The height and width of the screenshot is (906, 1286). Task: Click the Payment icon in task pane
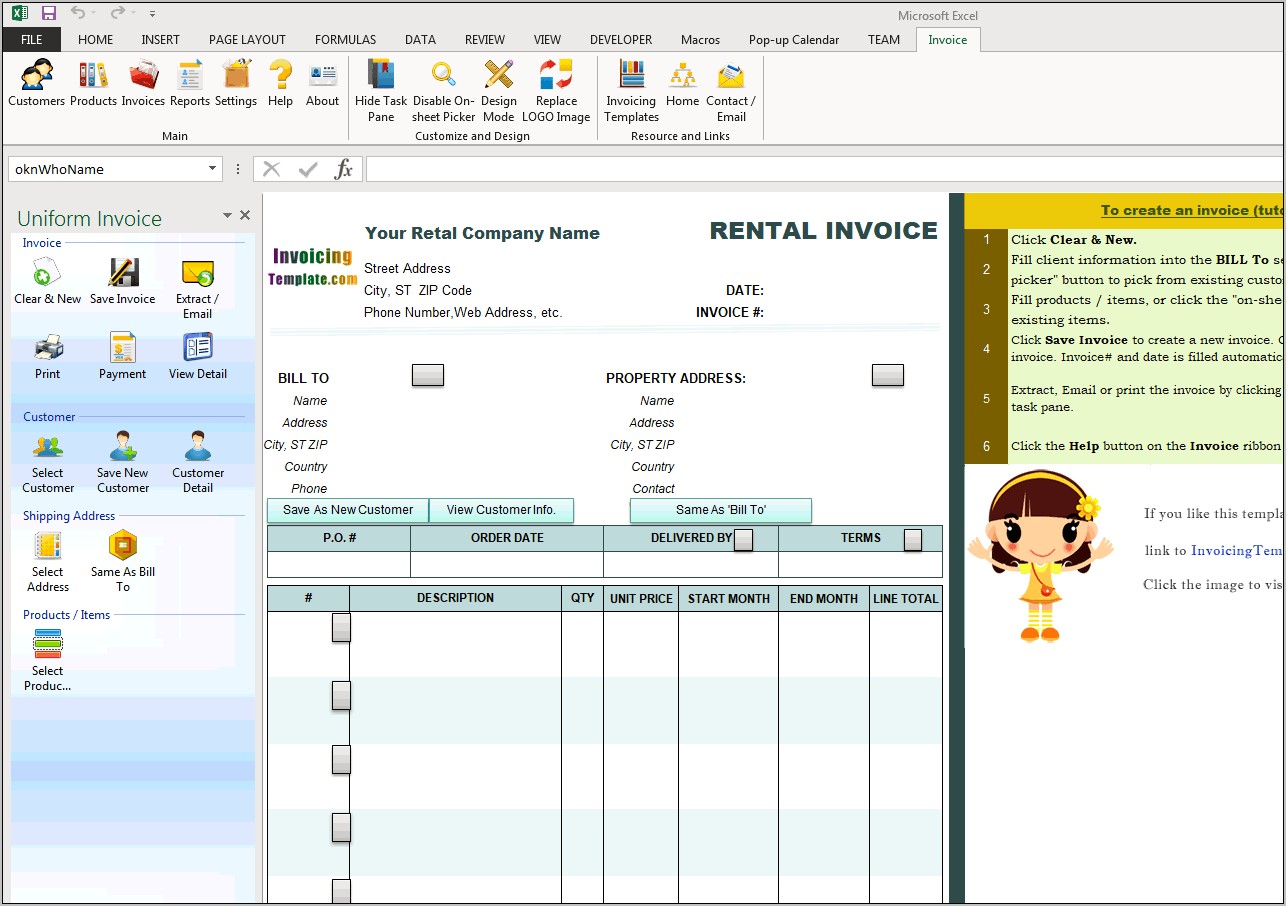[123, 356]
